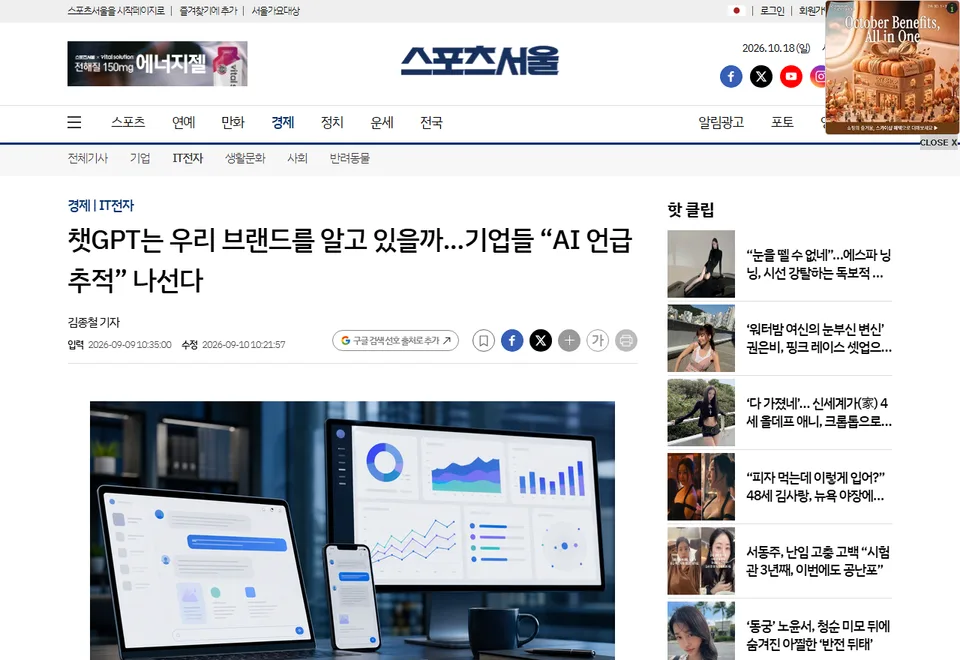Open 포토 menu
This screenshot has height=660, width=960.
click(x=782, y=122)
